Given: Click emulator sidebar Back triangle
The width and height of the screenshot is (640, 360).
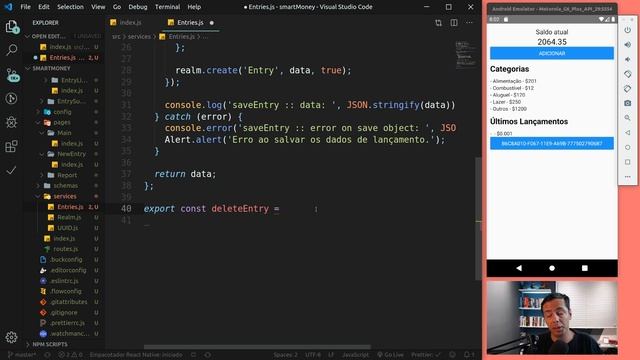Looking at the screenshot, I should click(628, 133).
